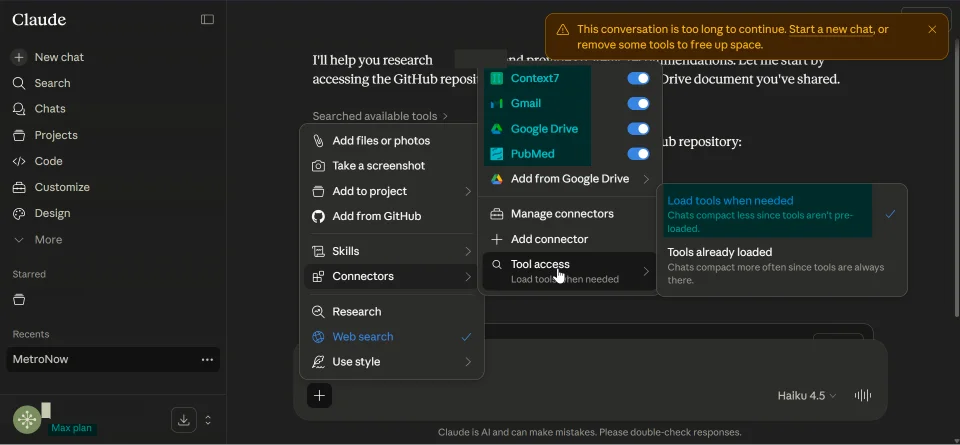This screenshot has height=445, width=960.
Task: Open the starred project icon
Action: (19, 299)
